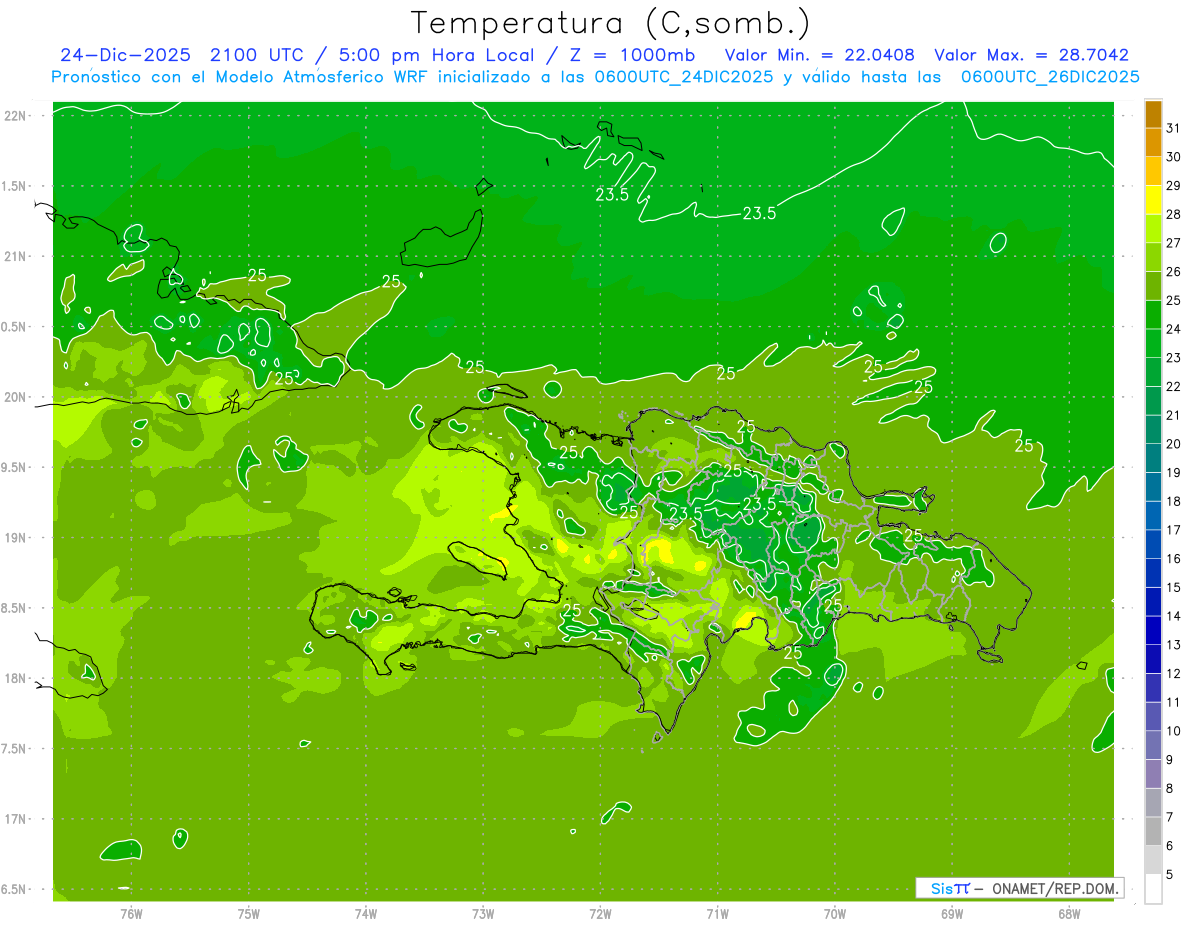This screenshot has width=1200, height=927.
Task: Select the "0600UTC_26DIC2025" valid-until time
Action: [x=1050, y=76]
